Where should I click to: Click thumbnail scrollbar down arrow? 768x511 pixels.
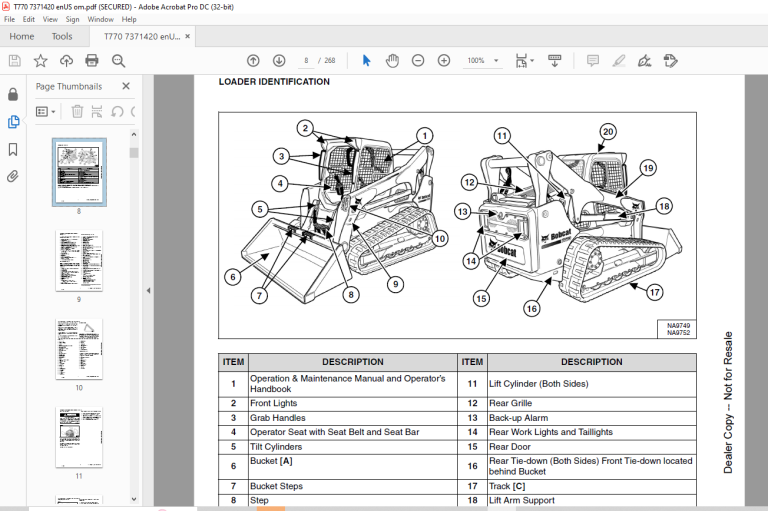[134, 499]
